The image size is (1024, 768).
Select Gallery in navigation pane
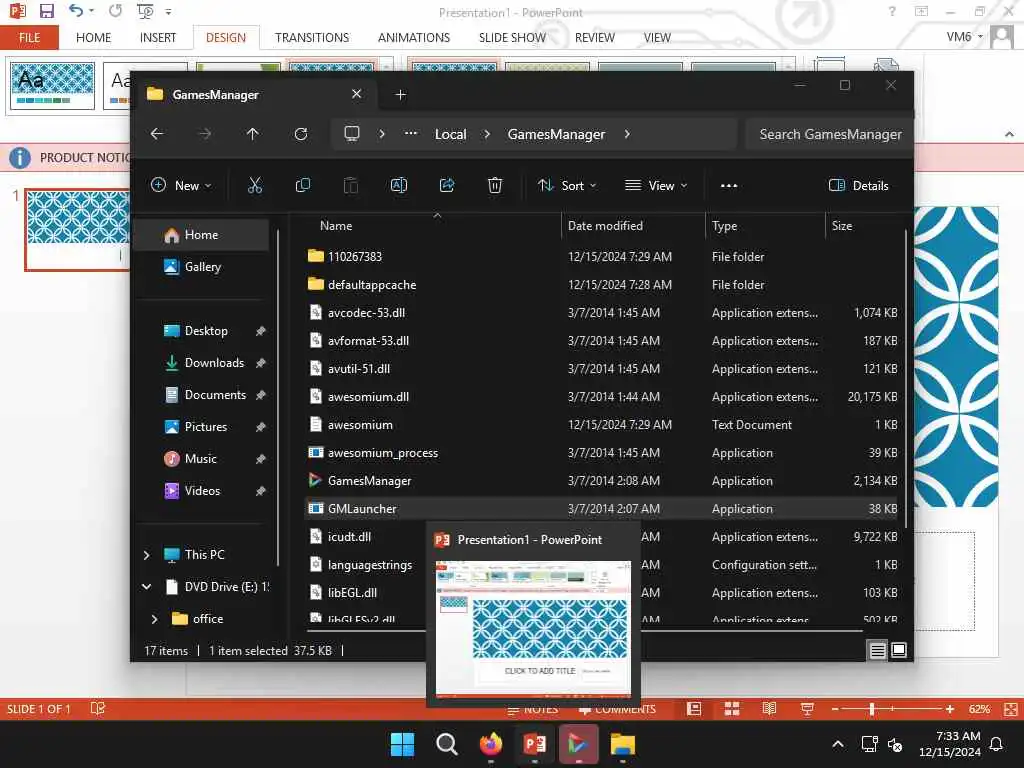[x=201, y=267]
